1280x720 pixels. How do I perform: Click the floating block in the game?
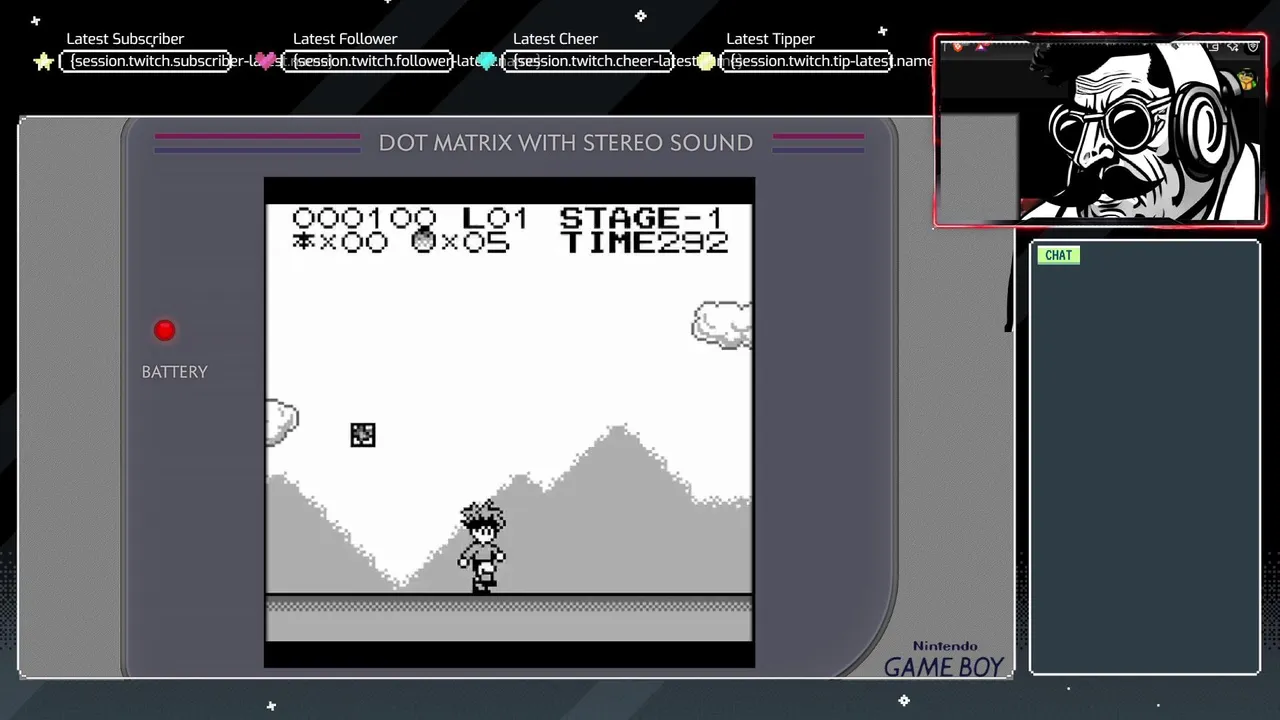pos(363,434)
